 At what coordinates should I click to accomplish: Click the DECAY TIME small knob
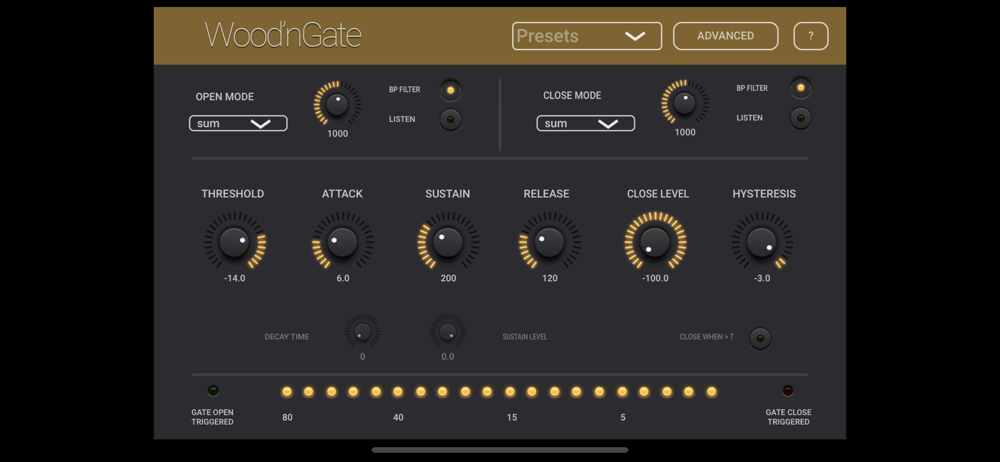[x=362, y=332]
